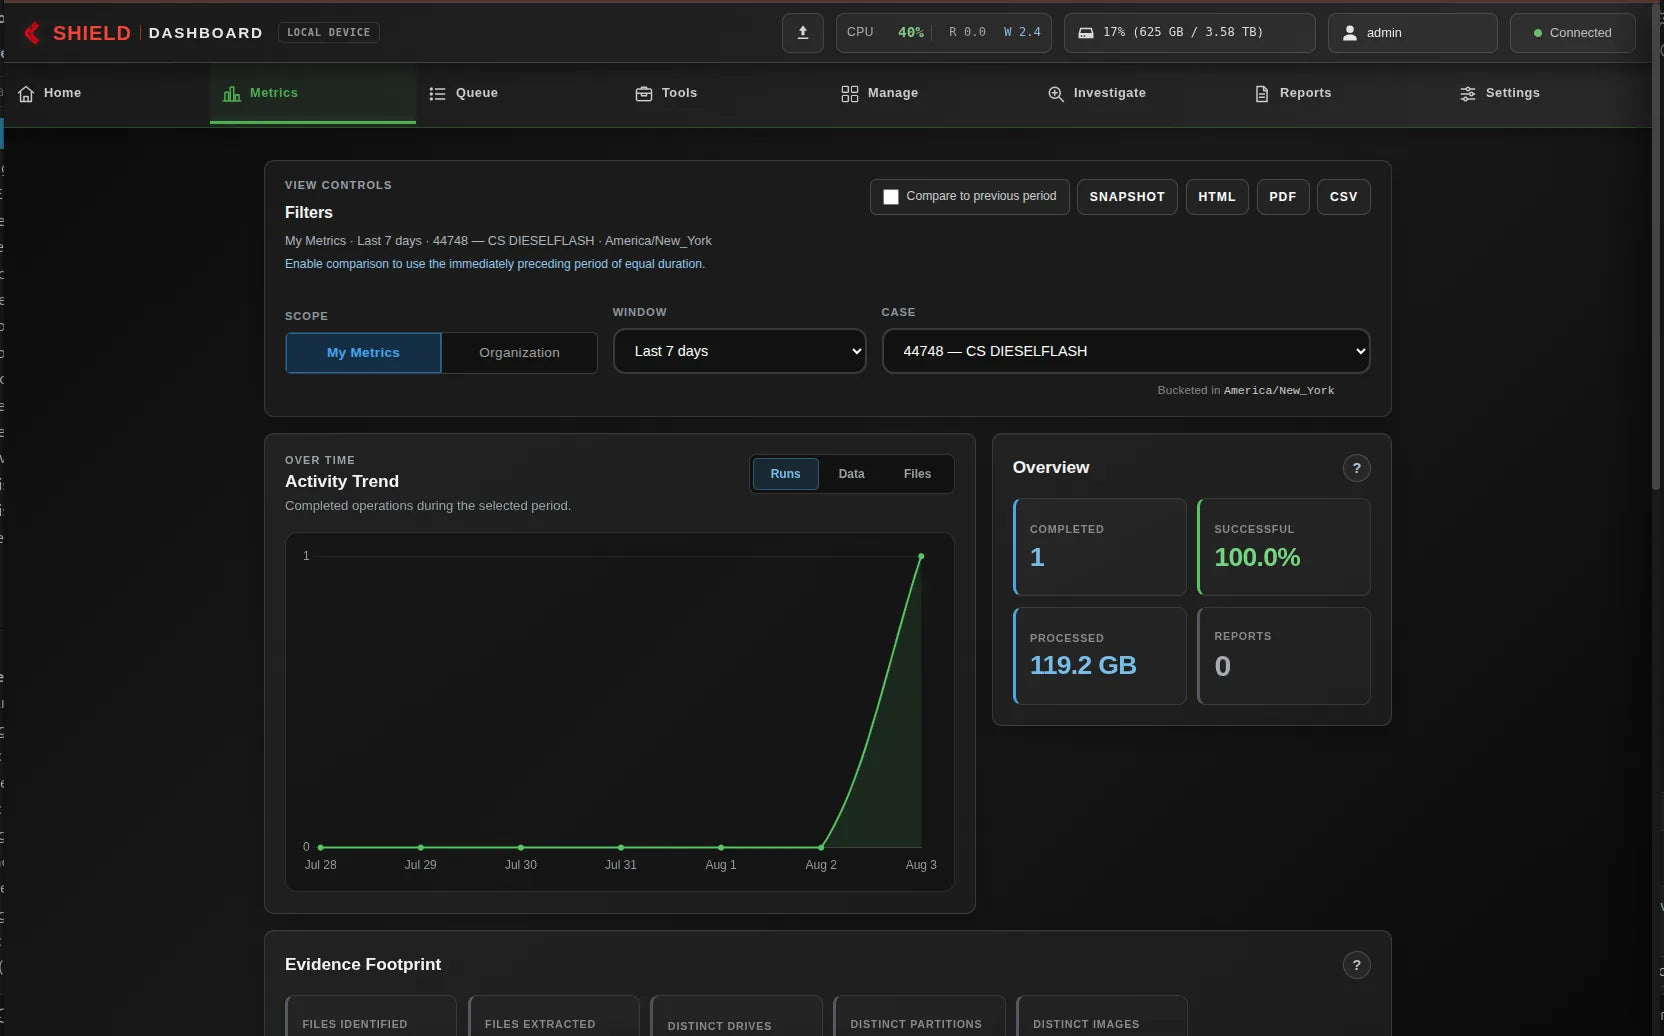Show Files in Activity Trend
This screenshot has width=1664, height=1036.
pos(917,474)
